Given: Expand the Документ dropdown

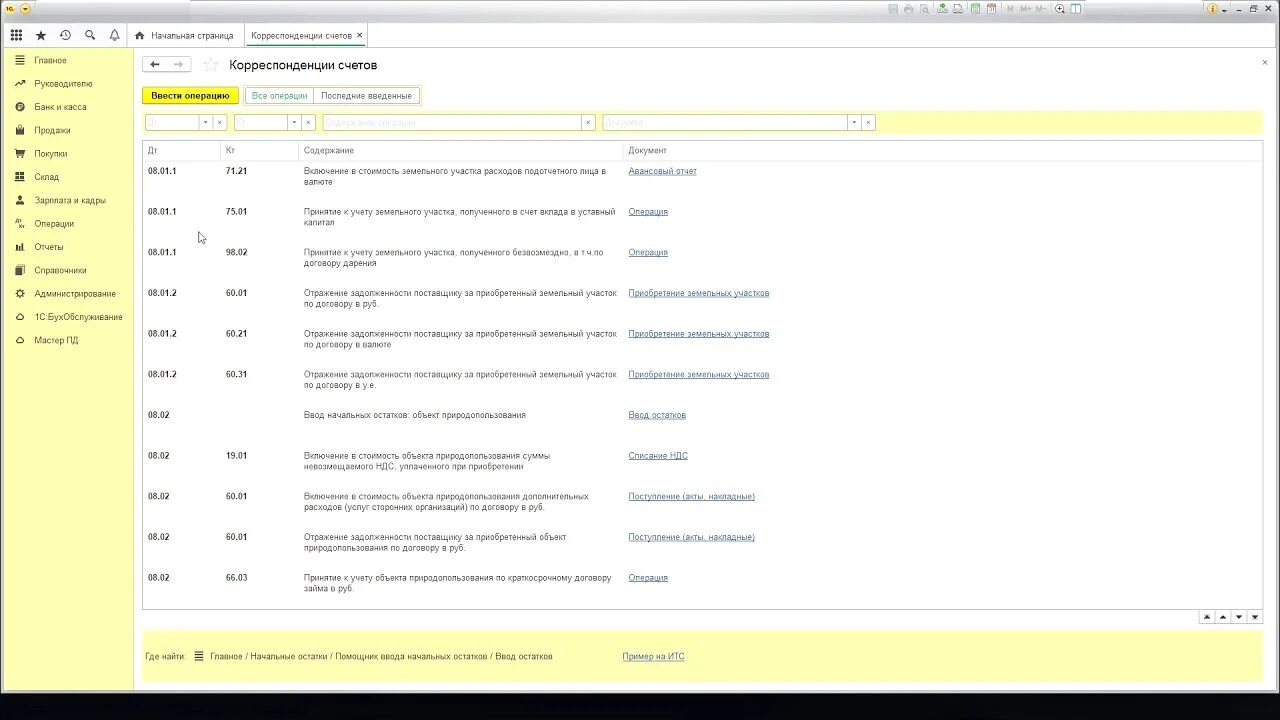Looking at the screenshot, I should tap(854, 122).
